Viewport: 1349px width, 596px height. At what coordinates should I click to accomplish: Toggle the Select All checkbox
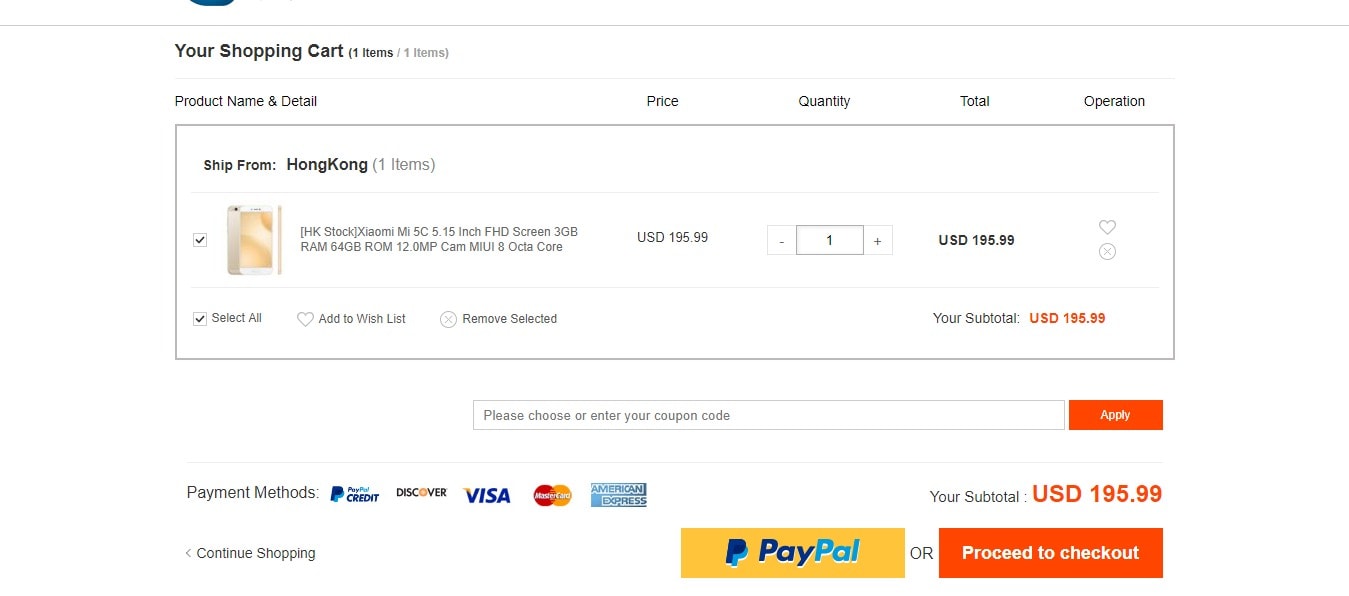click(x=200, y=319)
